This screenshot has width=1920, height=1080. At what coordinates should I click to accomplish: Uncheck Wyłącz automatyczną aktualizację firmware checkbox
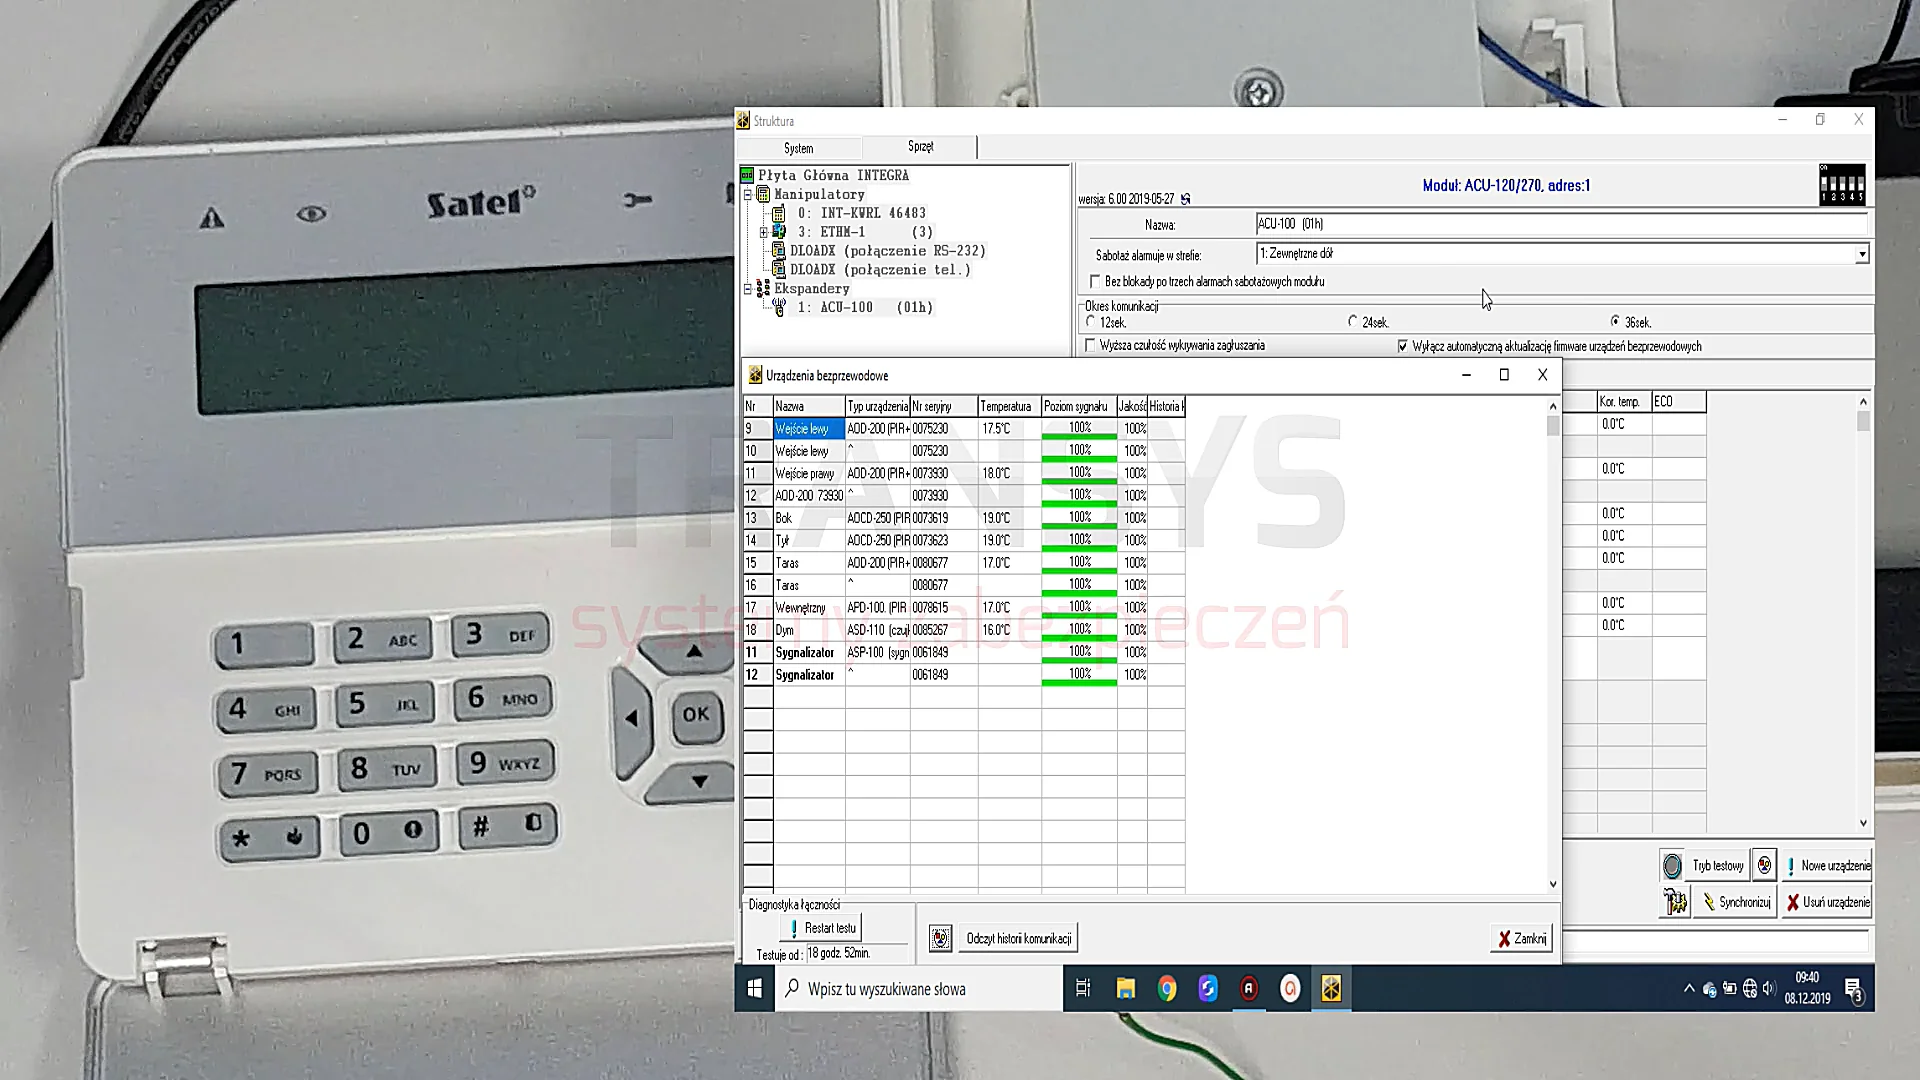tap(1402, 347)
